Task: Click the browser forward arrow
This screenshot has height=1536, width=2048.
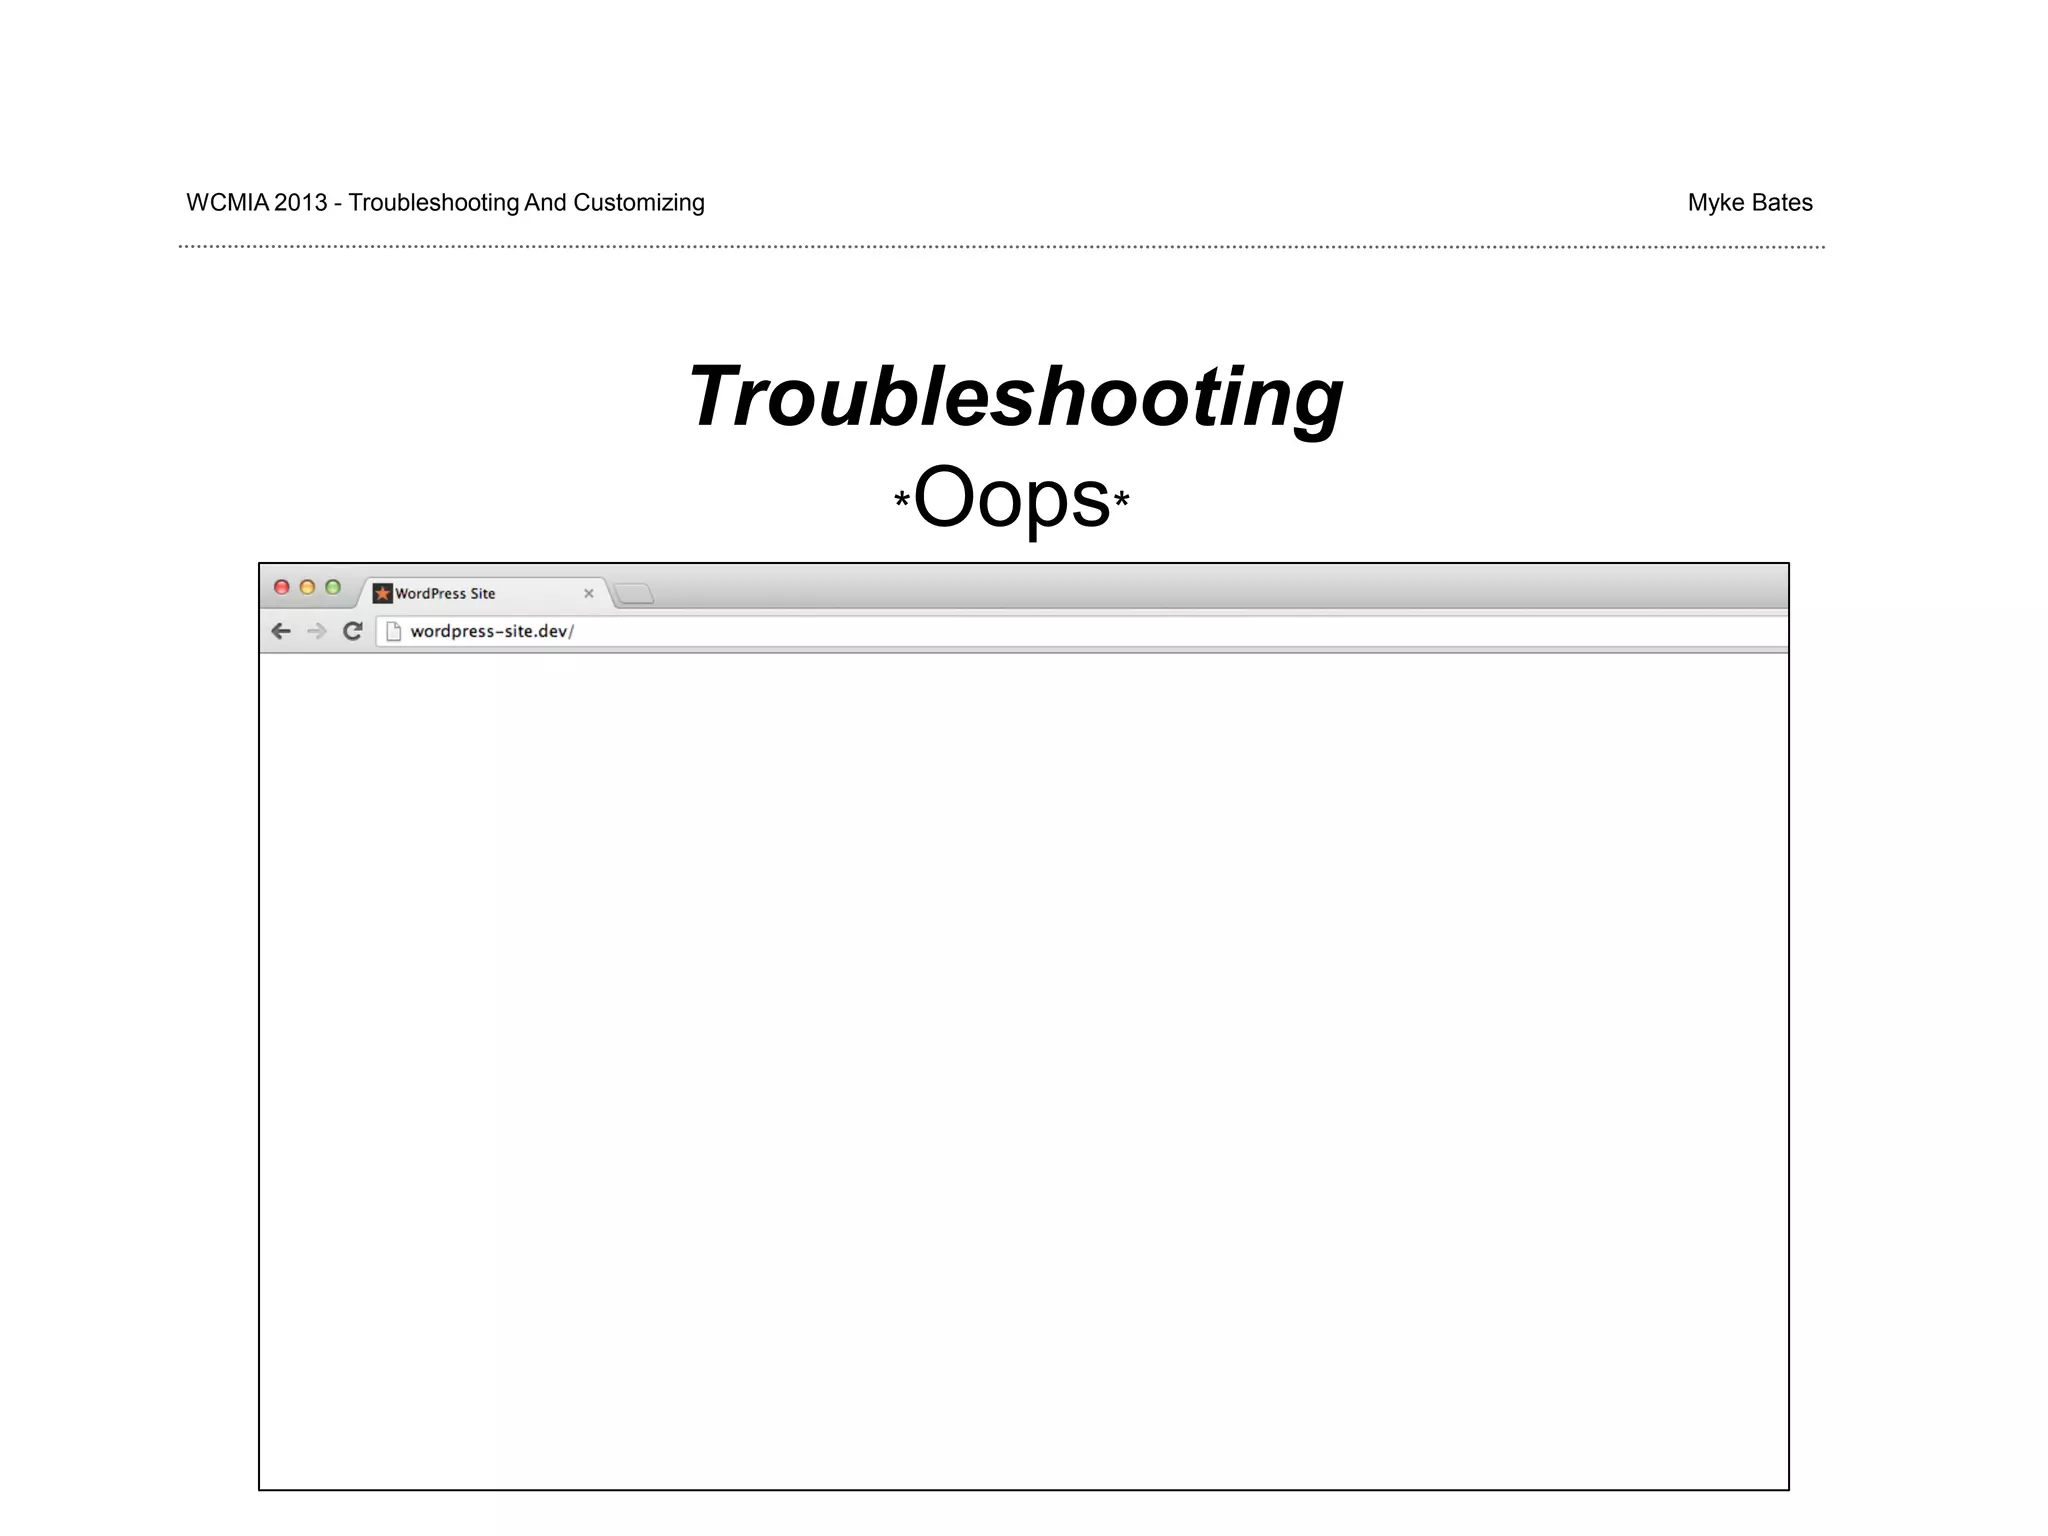Action: (317, 631)
